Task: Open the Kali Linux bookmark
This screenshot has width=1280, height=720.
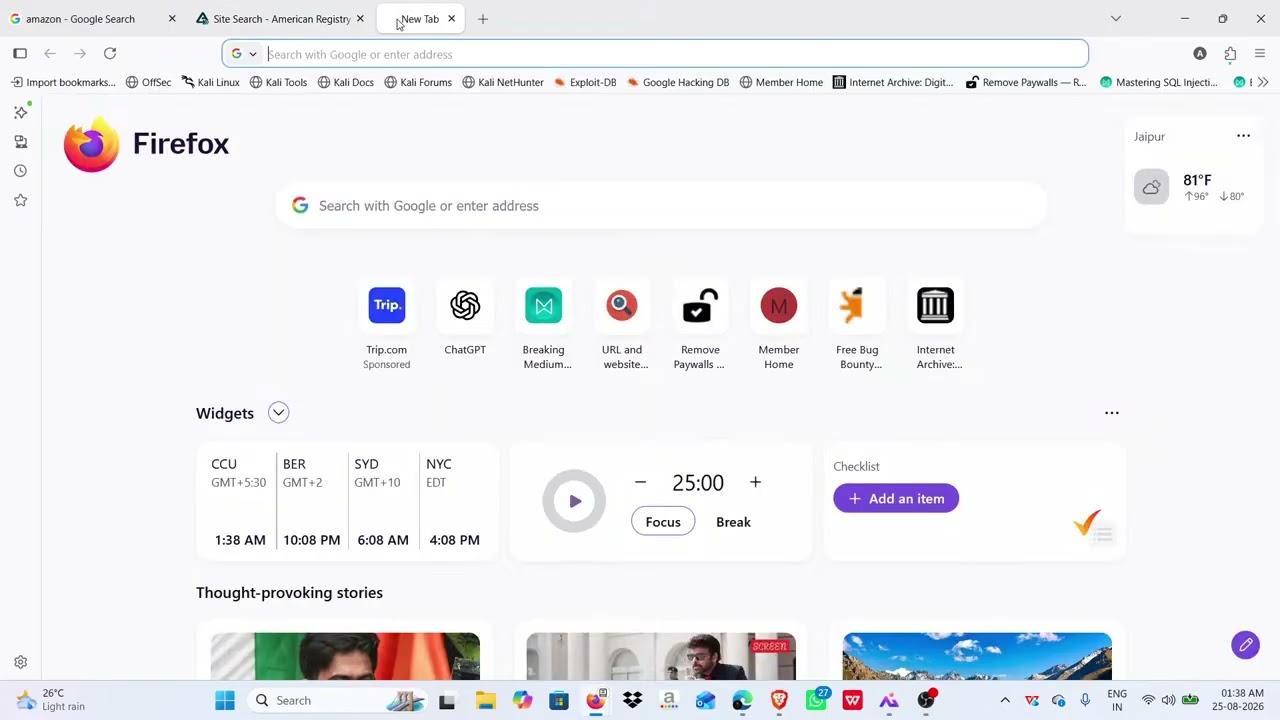Action: click(211, 82)
